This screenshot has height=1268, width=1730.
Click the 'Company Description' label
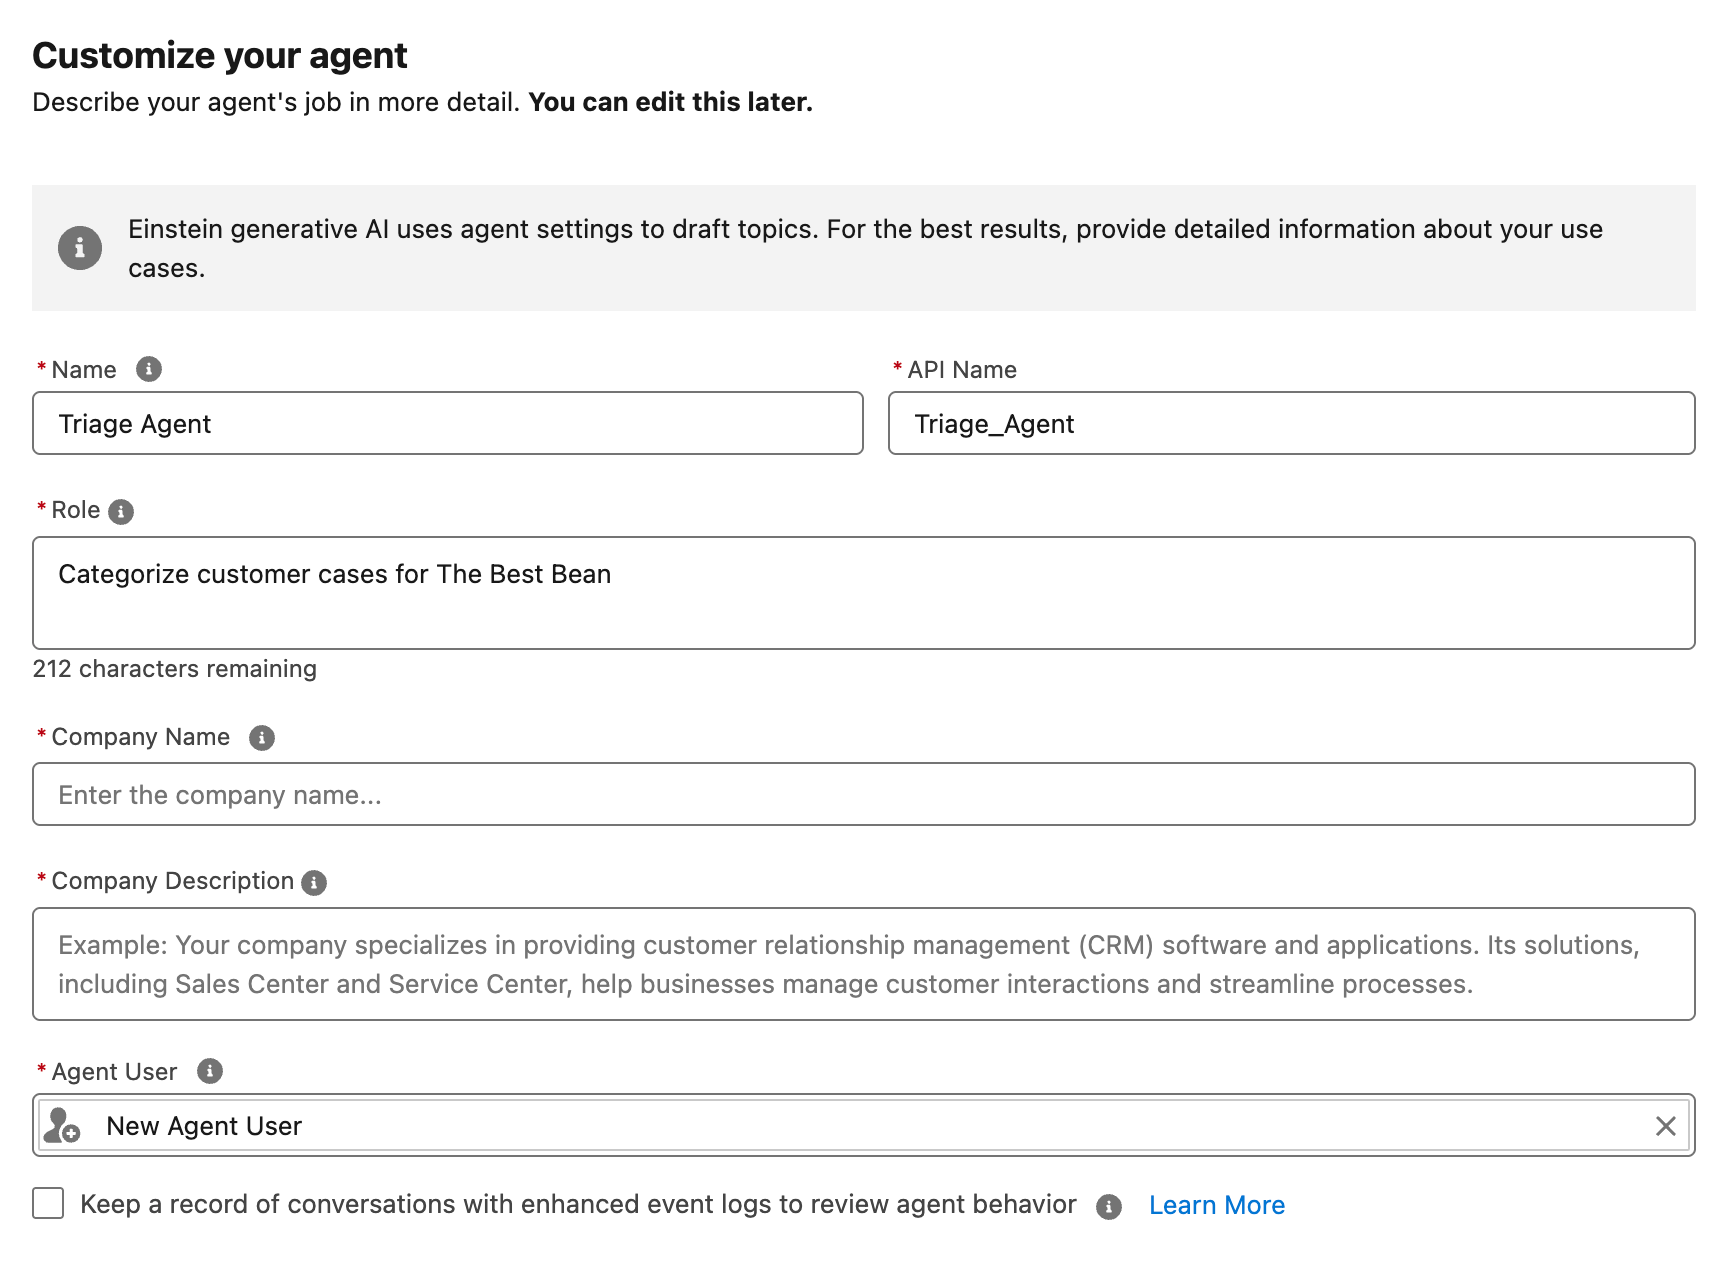tap(172, 881)
